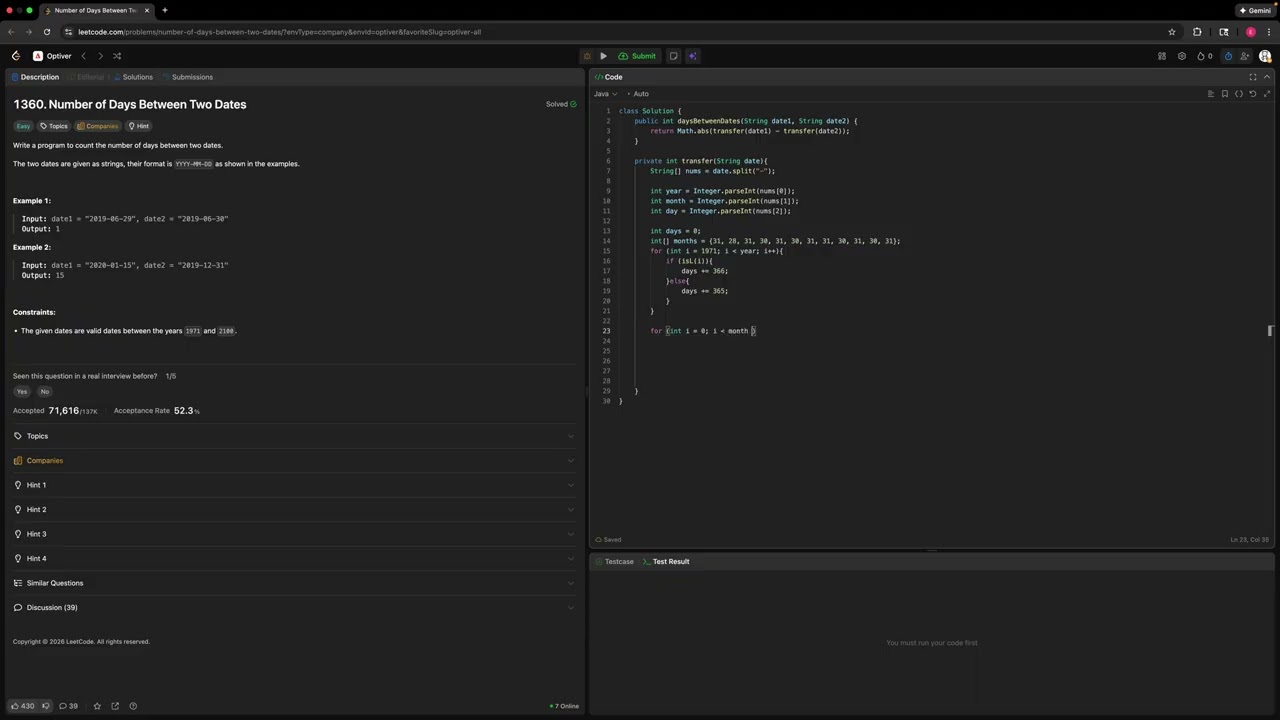Reset code with undo arrow icon
1280x720 pixels.
(x=1253, y=94)
